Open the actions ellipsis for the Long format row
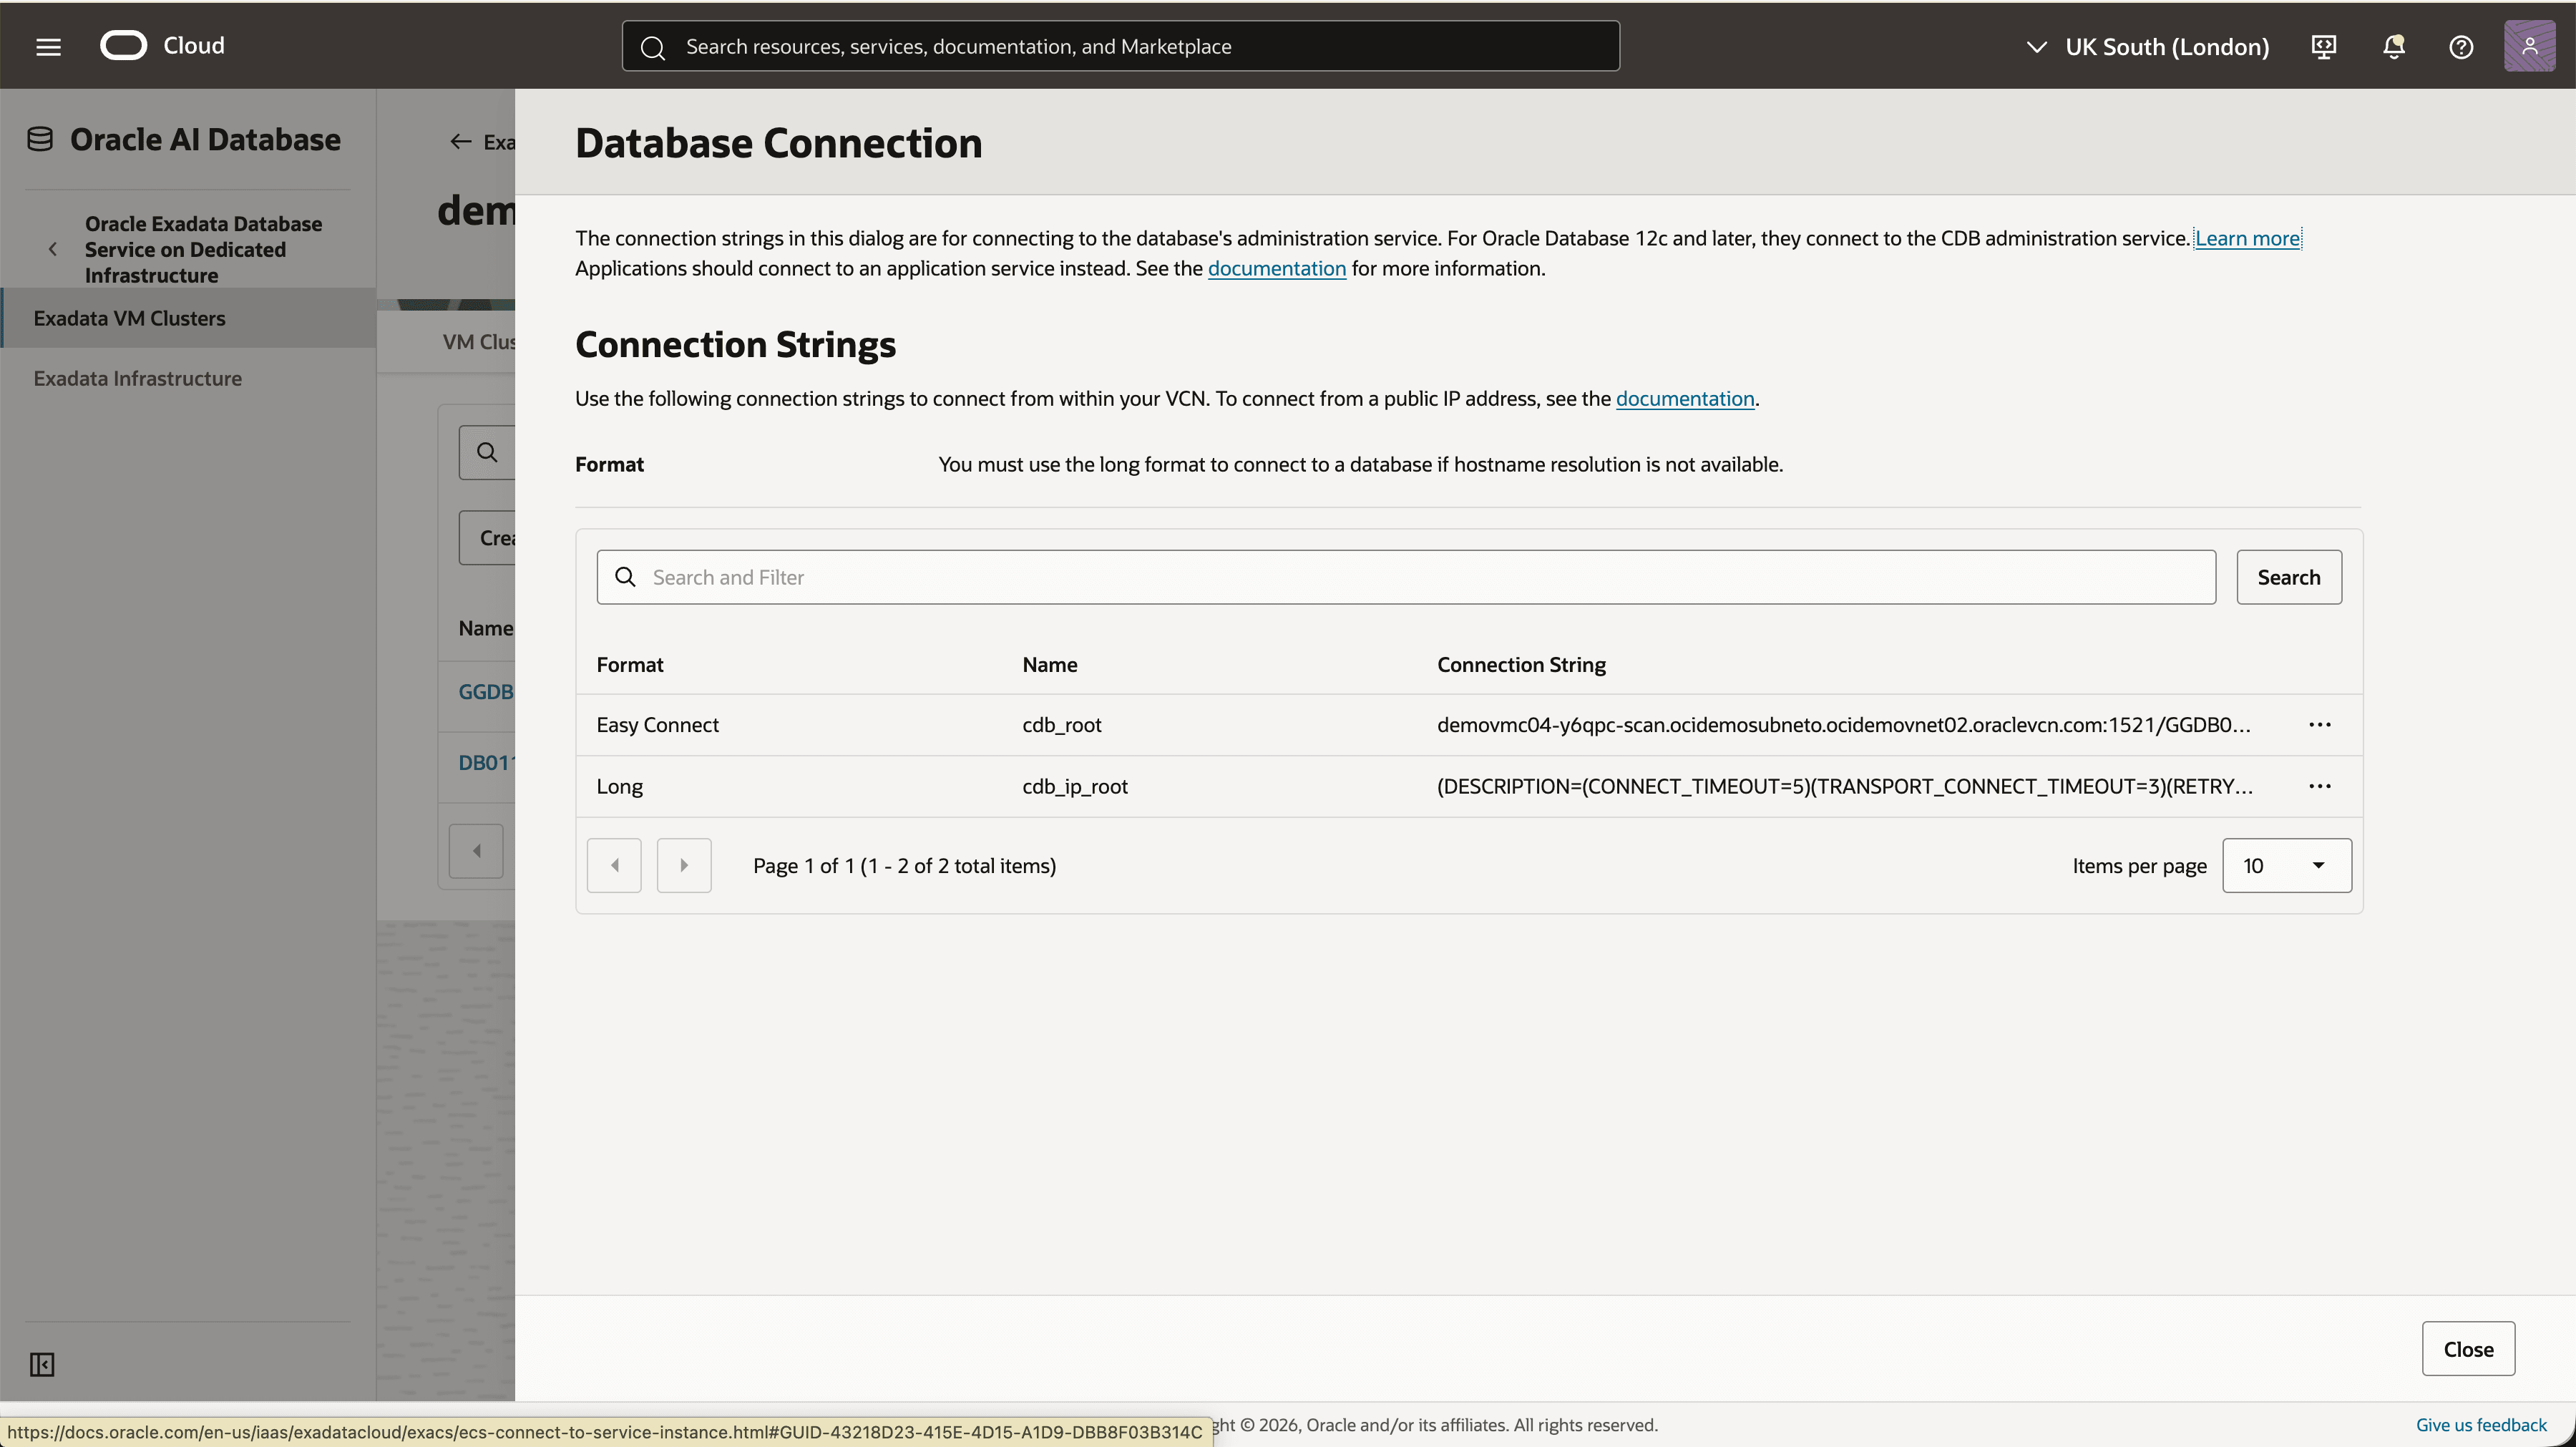This screenshot has width=2576, height=1447. (x=2321, y=786)
